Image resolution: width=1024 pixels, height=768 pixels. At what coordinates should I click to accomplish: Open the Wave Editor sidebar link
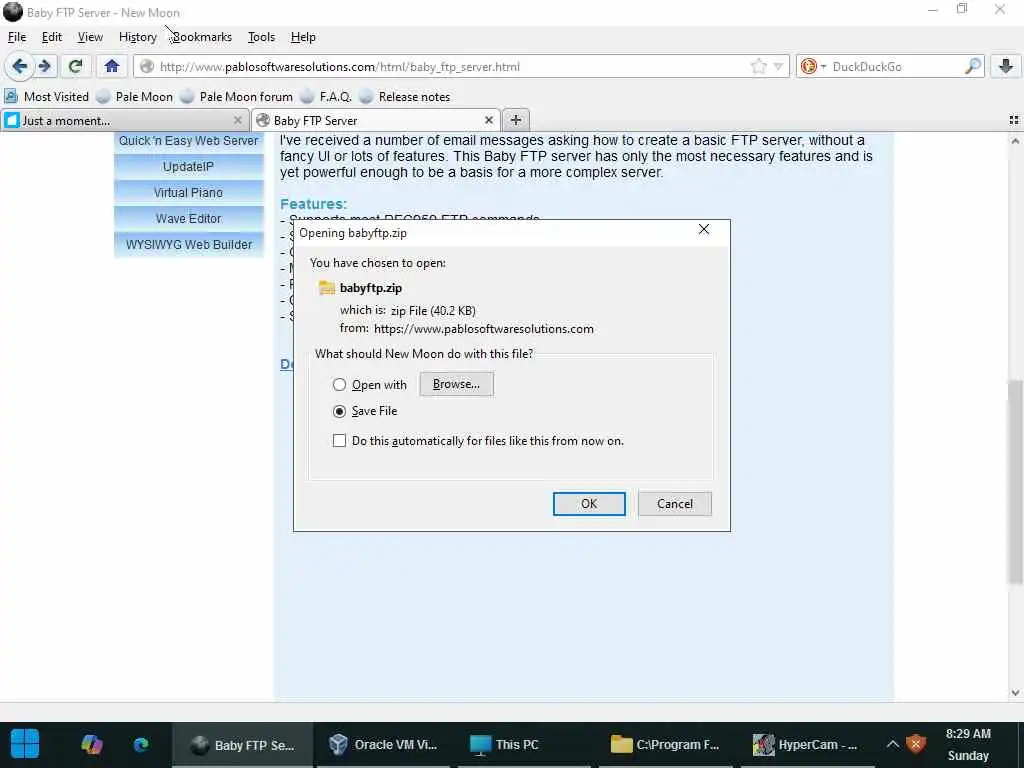189,219
